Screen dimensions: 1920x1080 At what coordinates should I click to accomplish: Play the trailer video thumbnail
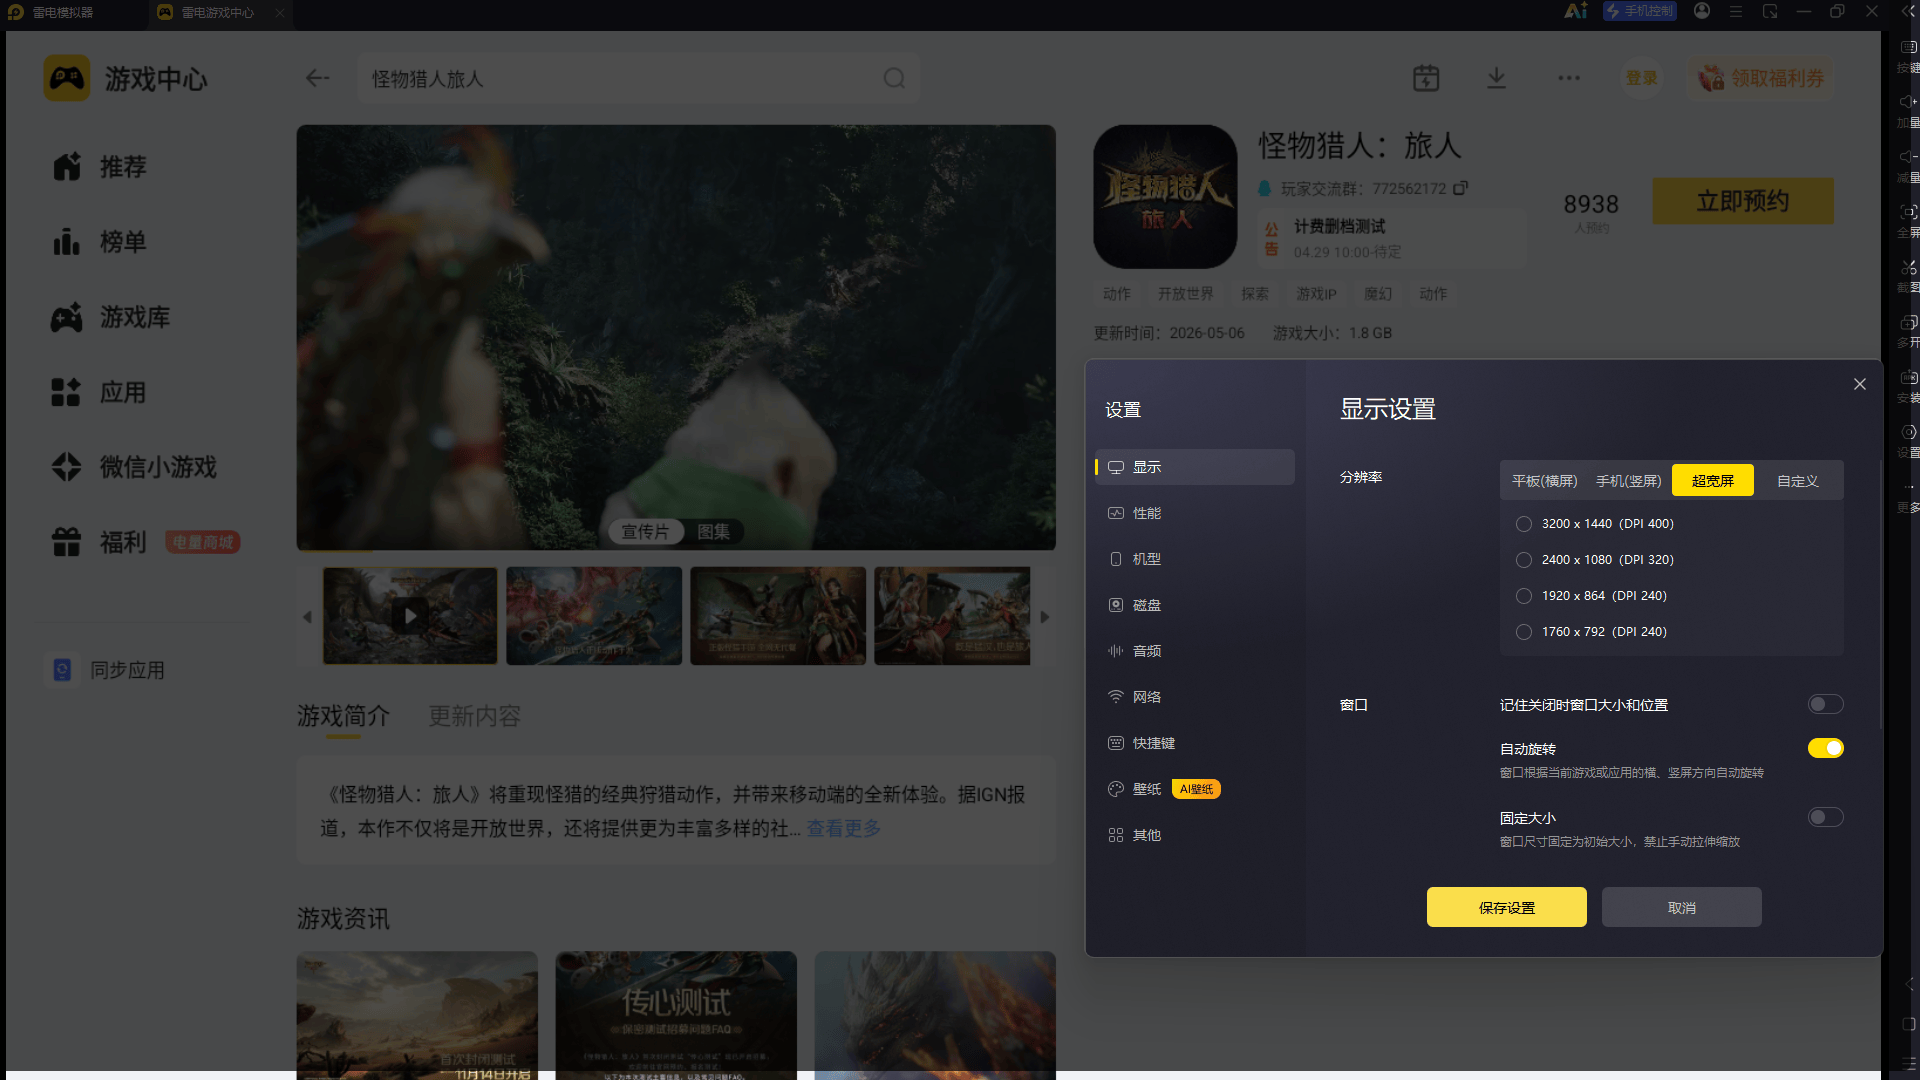tap(410, 616)
